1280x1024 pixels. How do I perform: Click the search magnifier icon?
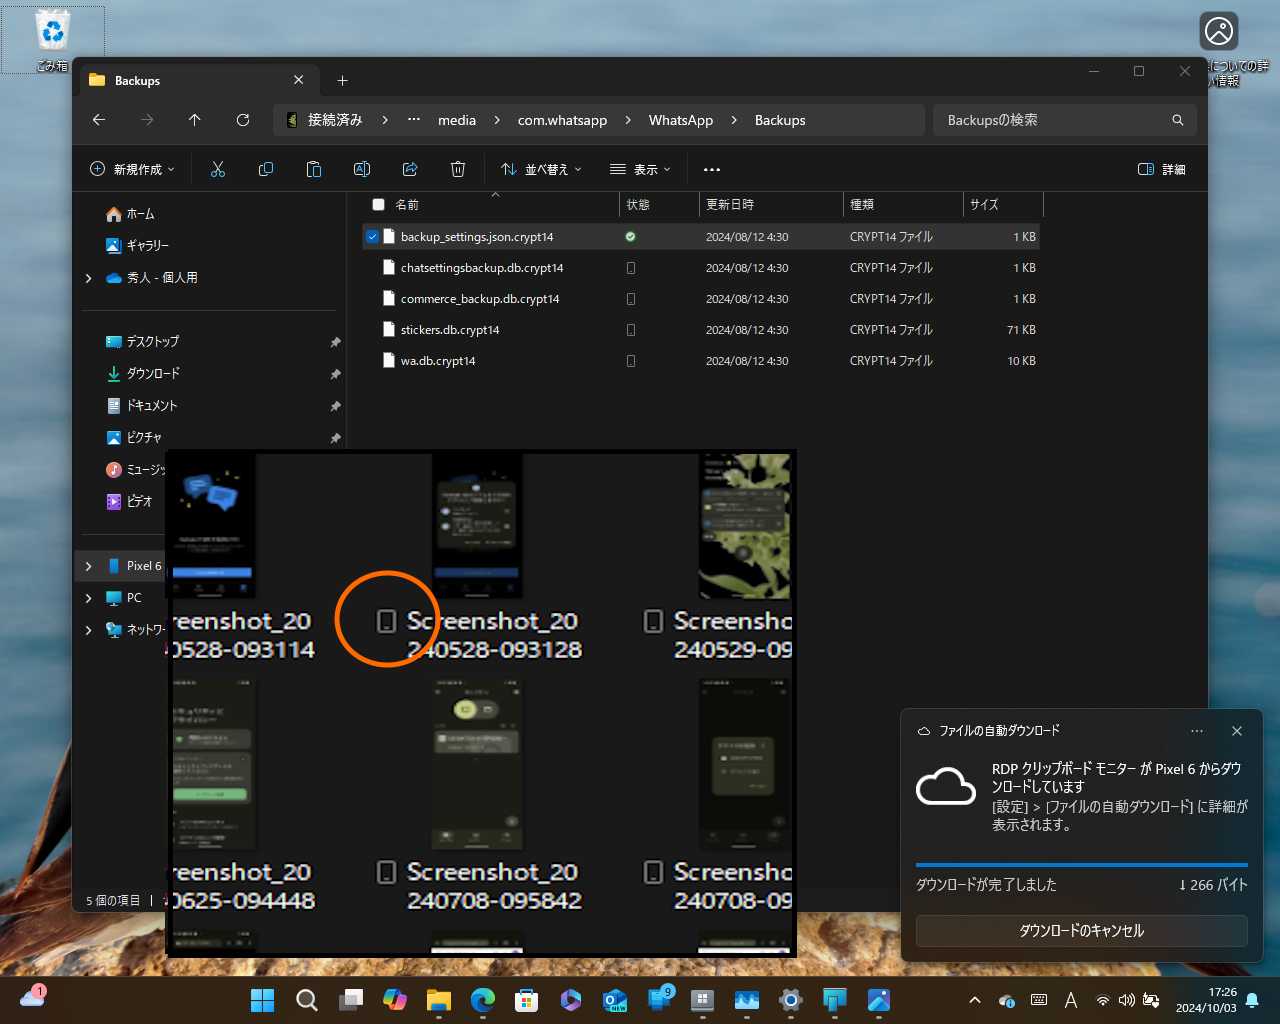click(x=1178, y=120)
